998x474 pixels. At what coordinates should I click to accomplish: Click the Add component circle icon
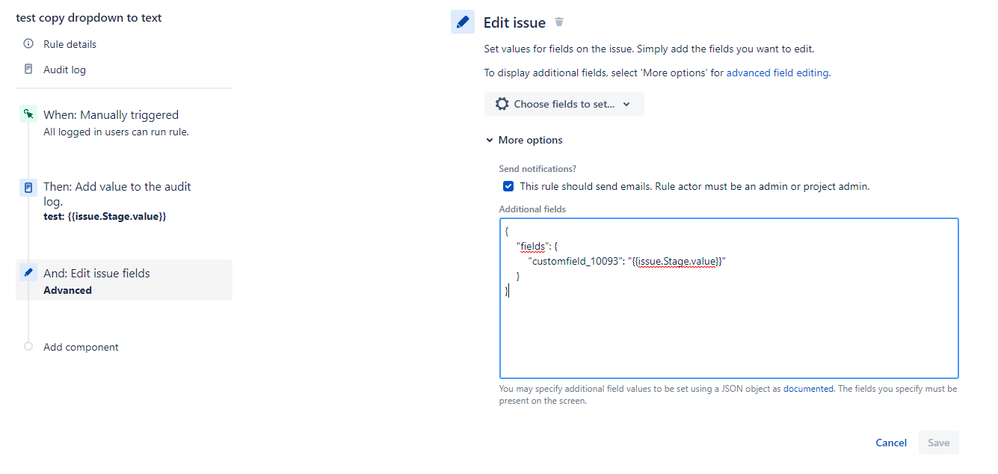point(28,347)
